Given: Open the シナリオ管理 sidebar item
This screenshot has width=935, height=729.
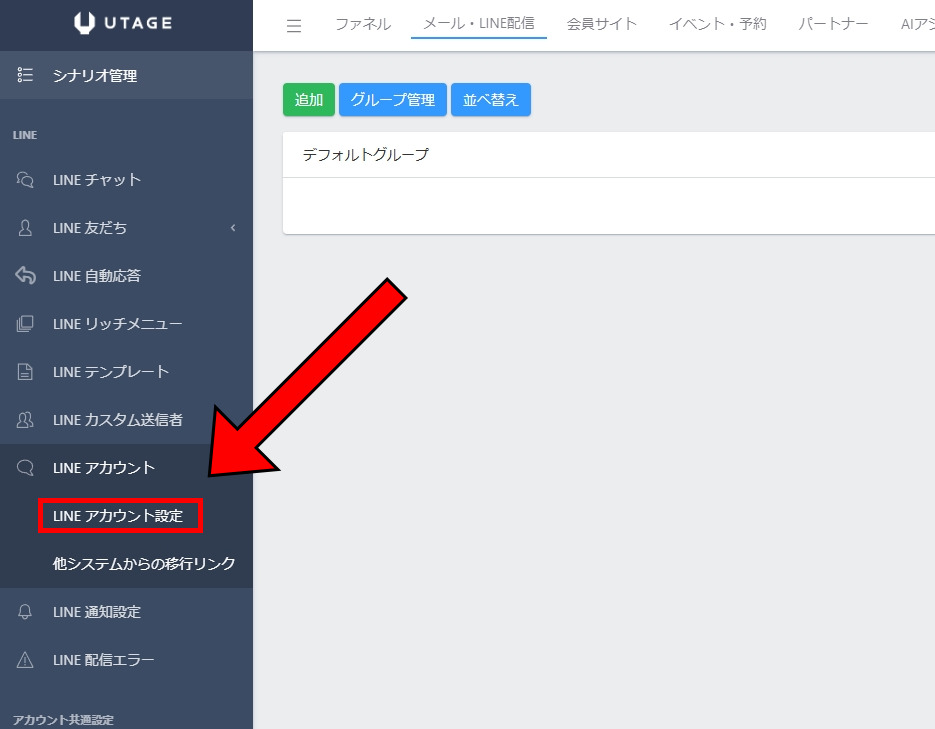Looking at the screenshot, I should click(95, 75).
